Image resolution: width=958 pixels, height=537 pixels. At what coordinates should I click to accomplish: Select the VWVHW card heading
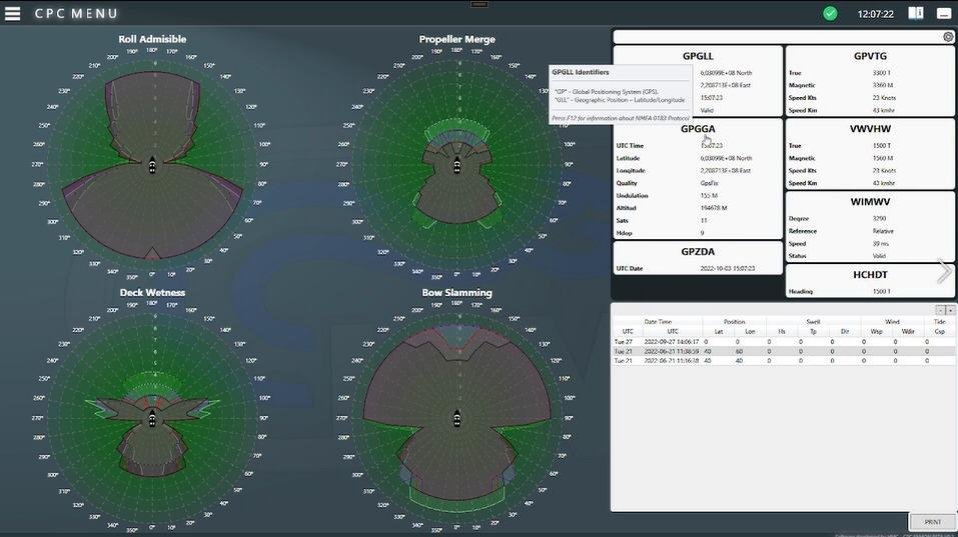(x=870, y=129)
